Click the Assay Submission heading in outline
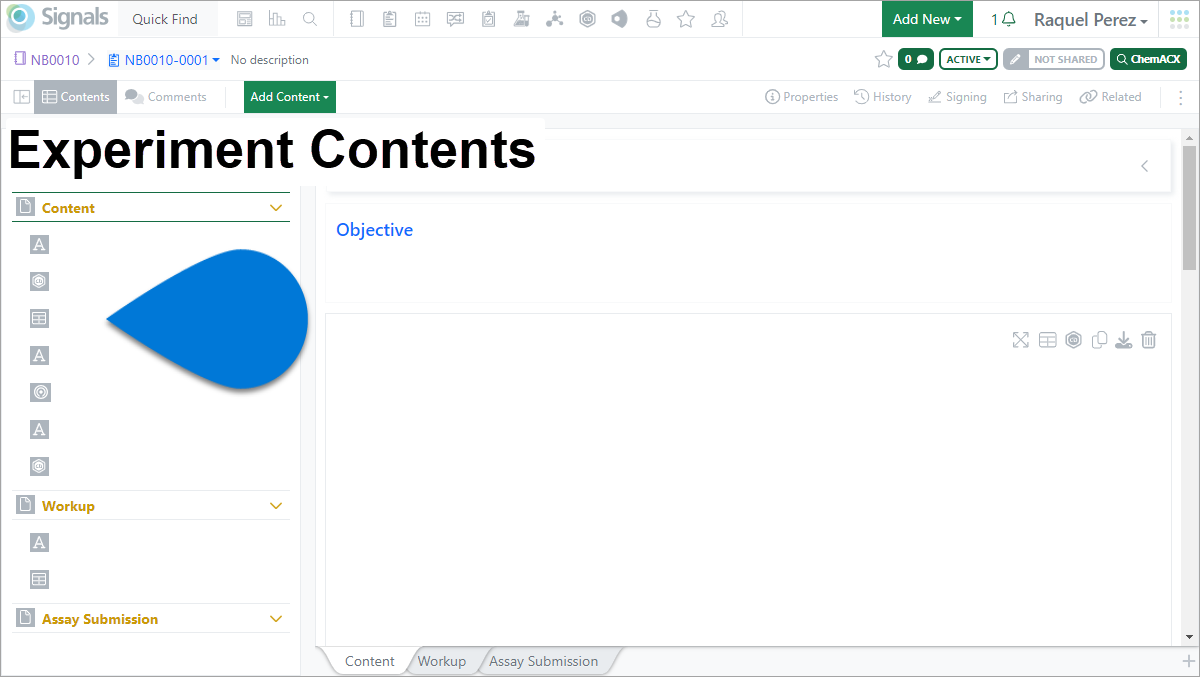1200x677 pixels. (x=100, y=619)
